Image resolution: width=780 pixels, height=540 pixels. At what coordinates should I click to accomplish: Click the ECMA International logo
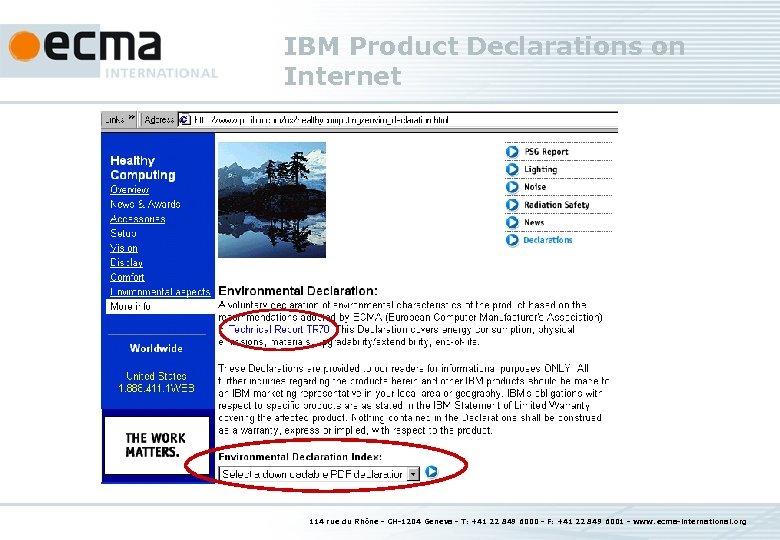click(x=109, y=52)
